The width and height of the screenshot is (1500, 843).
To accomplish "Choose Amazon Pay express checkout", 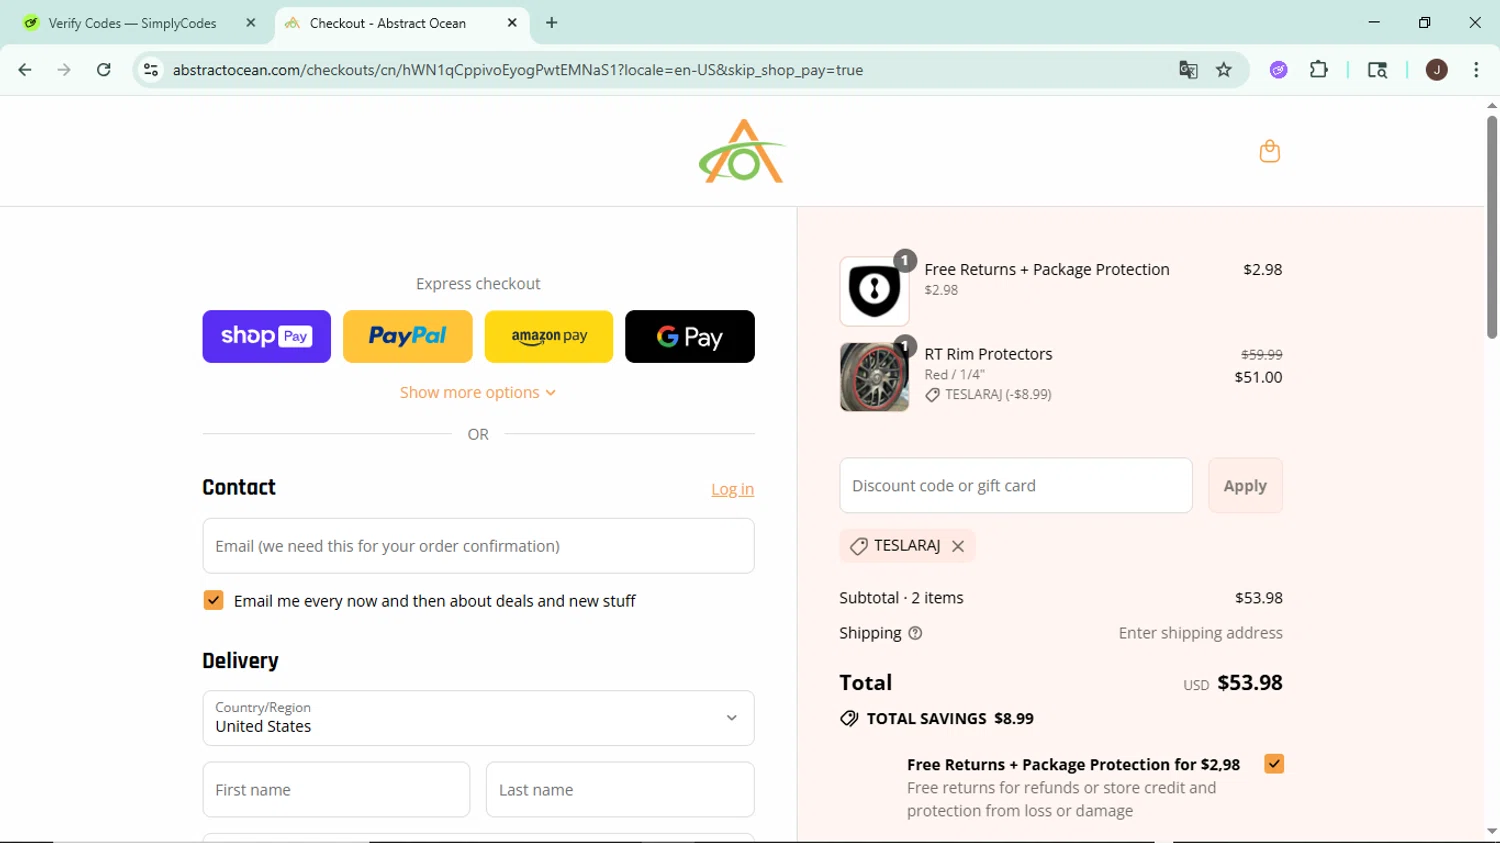I will (549, 336).
